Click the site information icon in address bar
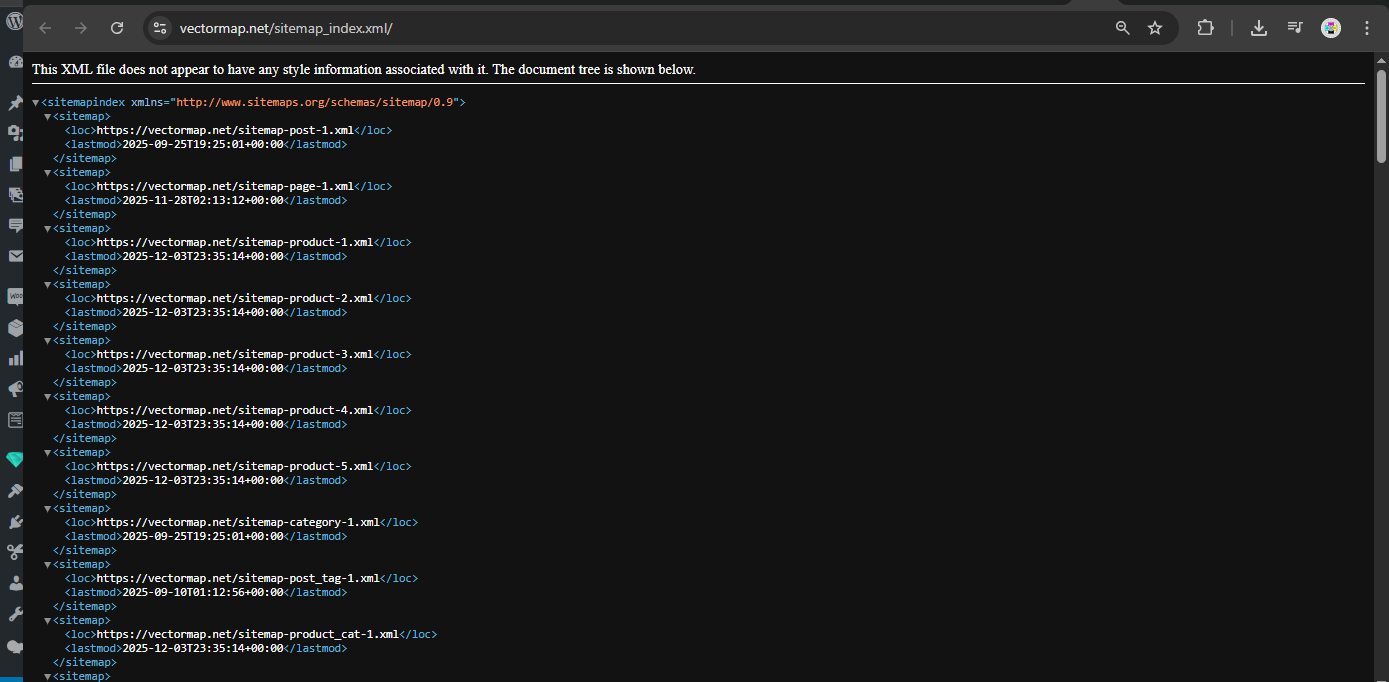 pos(160,28)
